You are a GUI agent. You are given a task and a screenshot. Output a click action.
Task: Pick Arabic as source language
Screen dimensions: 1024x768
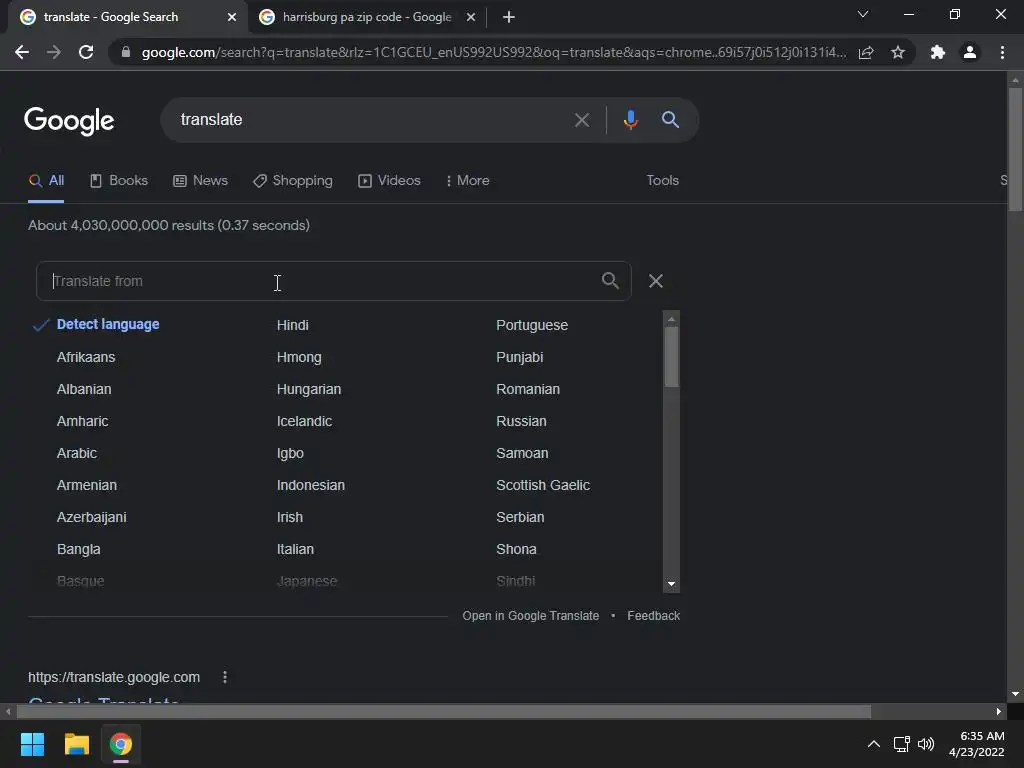coord(76,453)
